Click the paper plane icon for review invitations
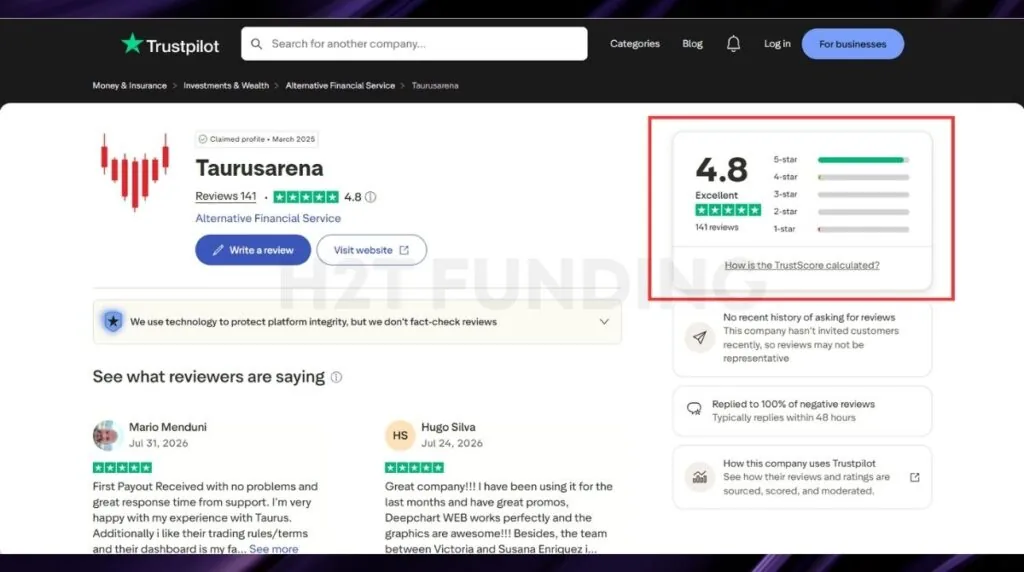1024x572 pixels. [x=699, y=338]
